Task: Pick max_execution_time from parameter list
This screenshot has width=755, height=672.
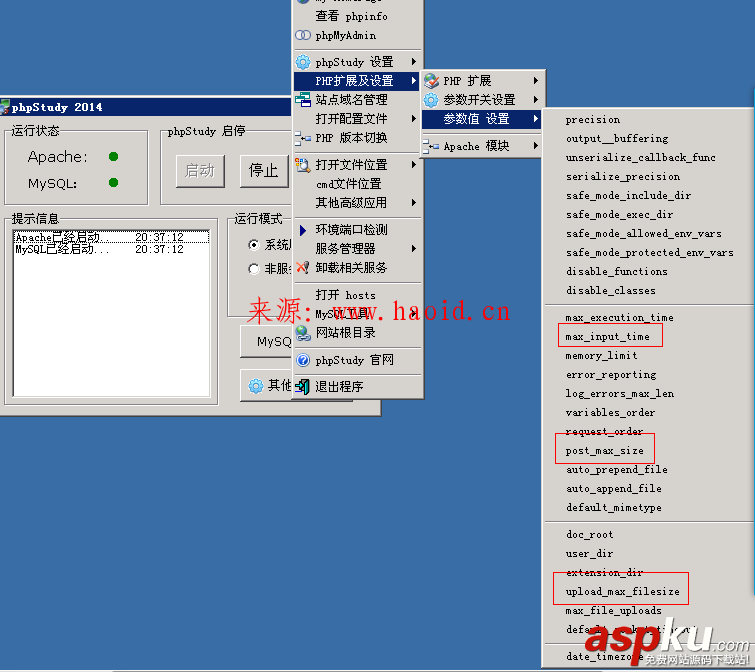Action: 619,317
